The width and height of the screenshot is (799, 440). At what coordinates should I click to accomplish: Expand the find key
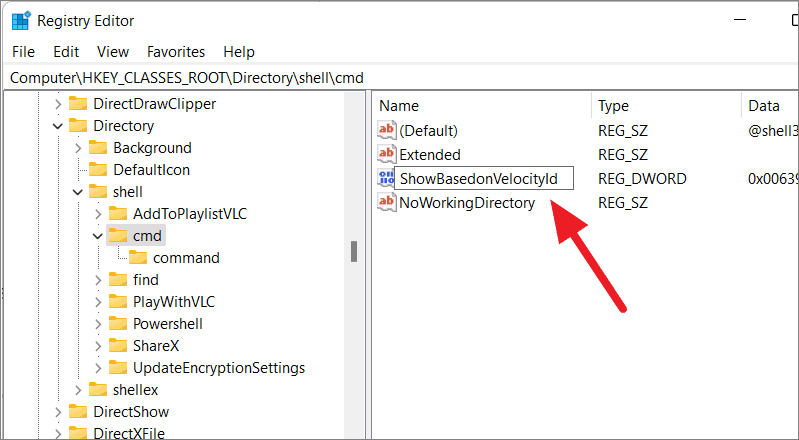pyautogui.click(x=98, y=280)
